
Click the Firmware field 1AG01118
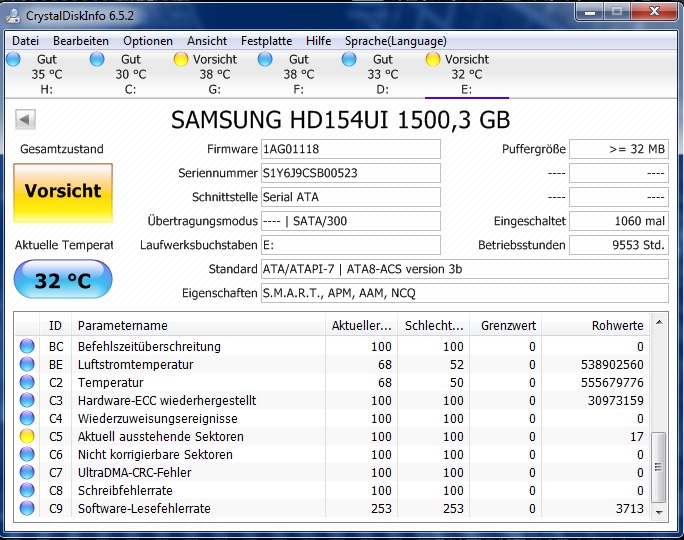(351, 149)
